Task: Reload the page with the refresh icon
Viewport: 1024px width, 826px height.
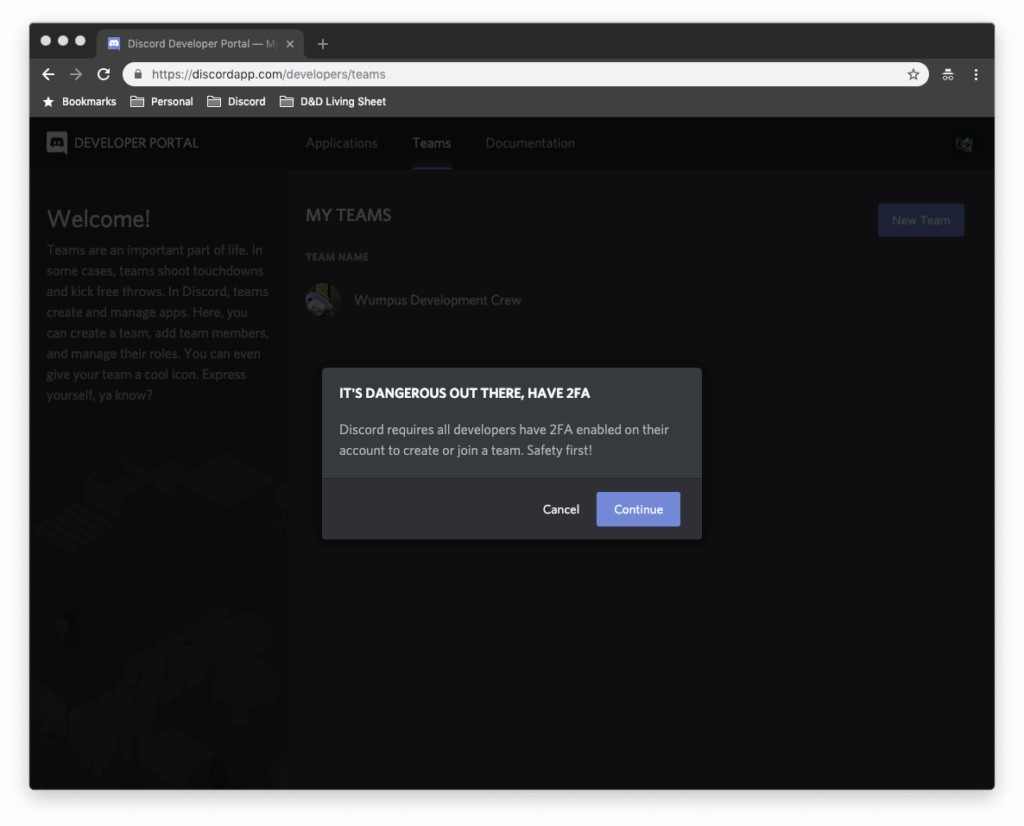Action: pos(104,74)
